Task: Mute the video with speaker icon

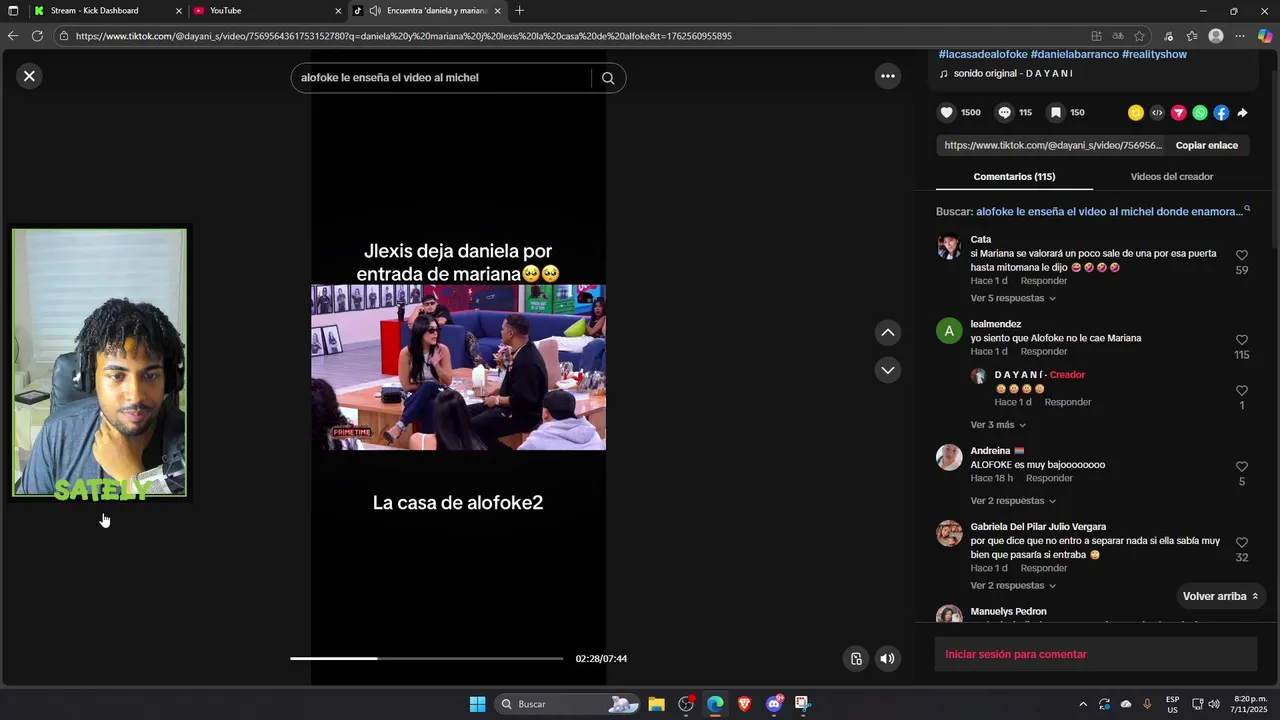Action: click(887, 658)
